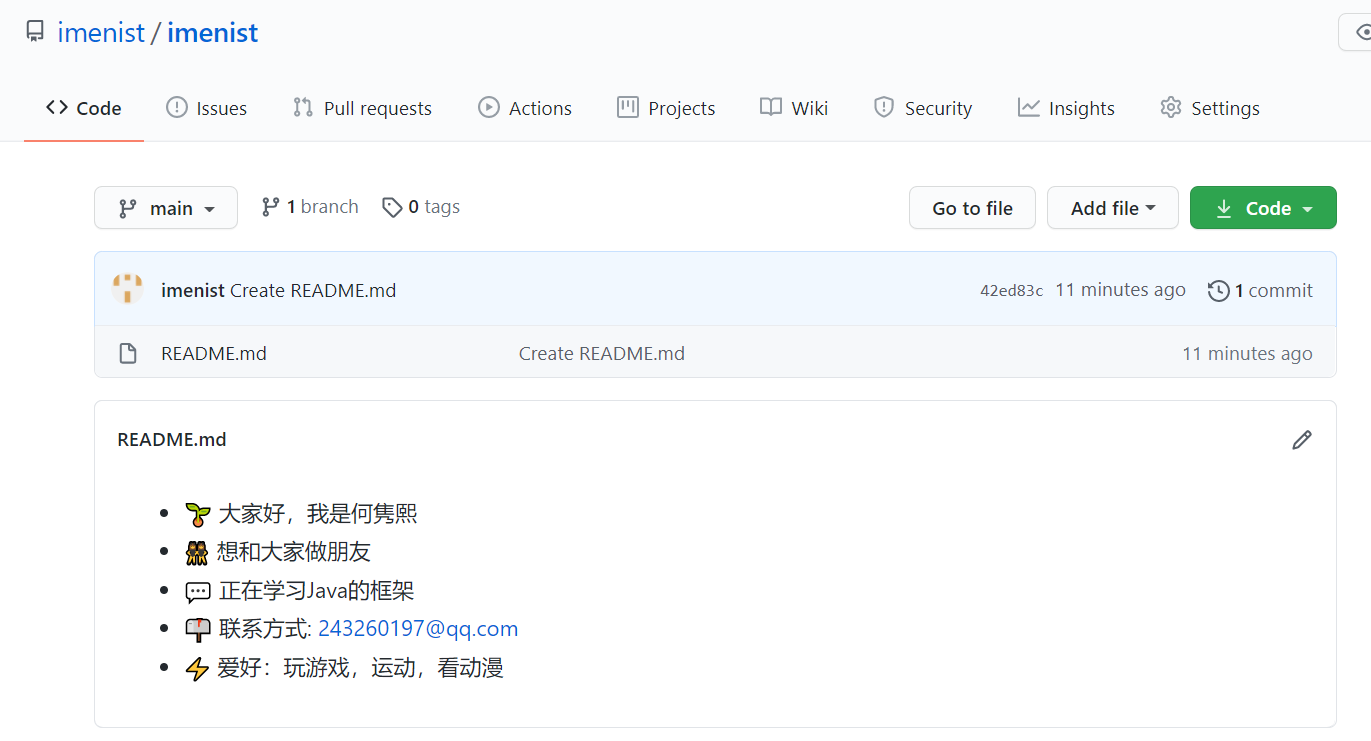Viewport: 1371px width, 741px height.
Task: Open commit hash 42ed83c
Action: point(1011,291)
